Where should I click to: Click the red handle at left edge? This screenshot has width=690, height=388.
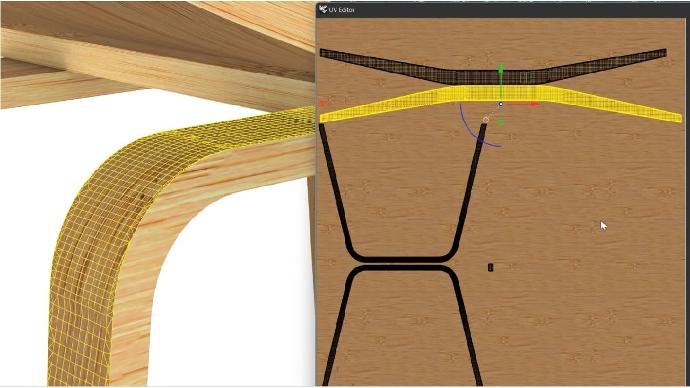(321, 104)
